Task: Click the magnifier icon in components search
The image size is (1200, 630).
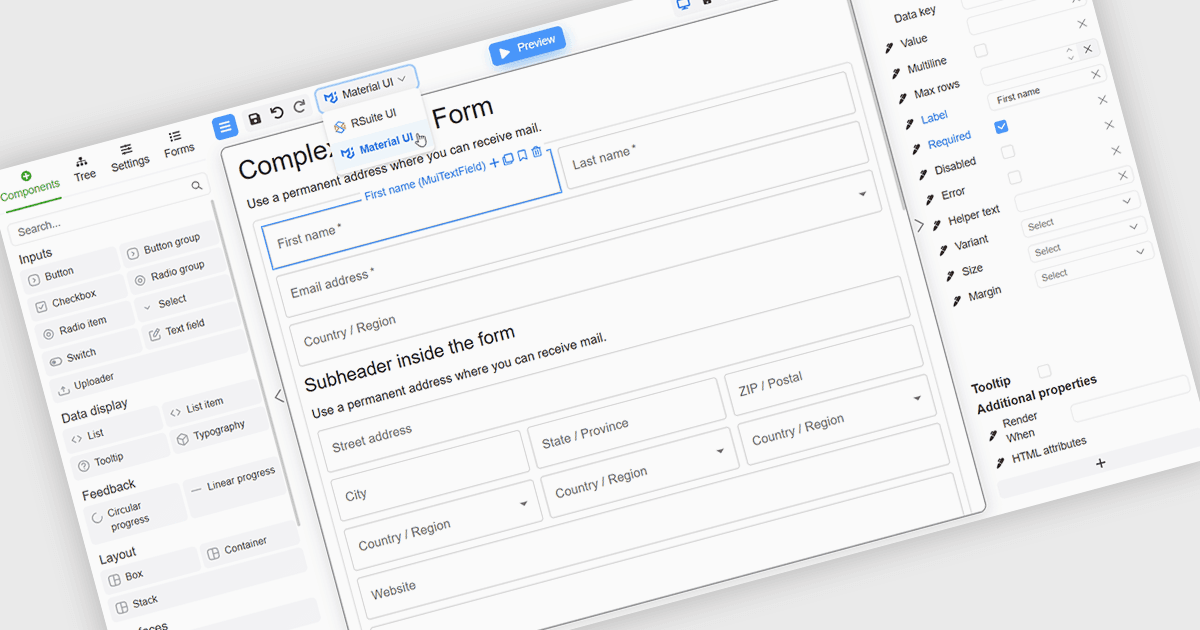Action: (x=196, y=186)
